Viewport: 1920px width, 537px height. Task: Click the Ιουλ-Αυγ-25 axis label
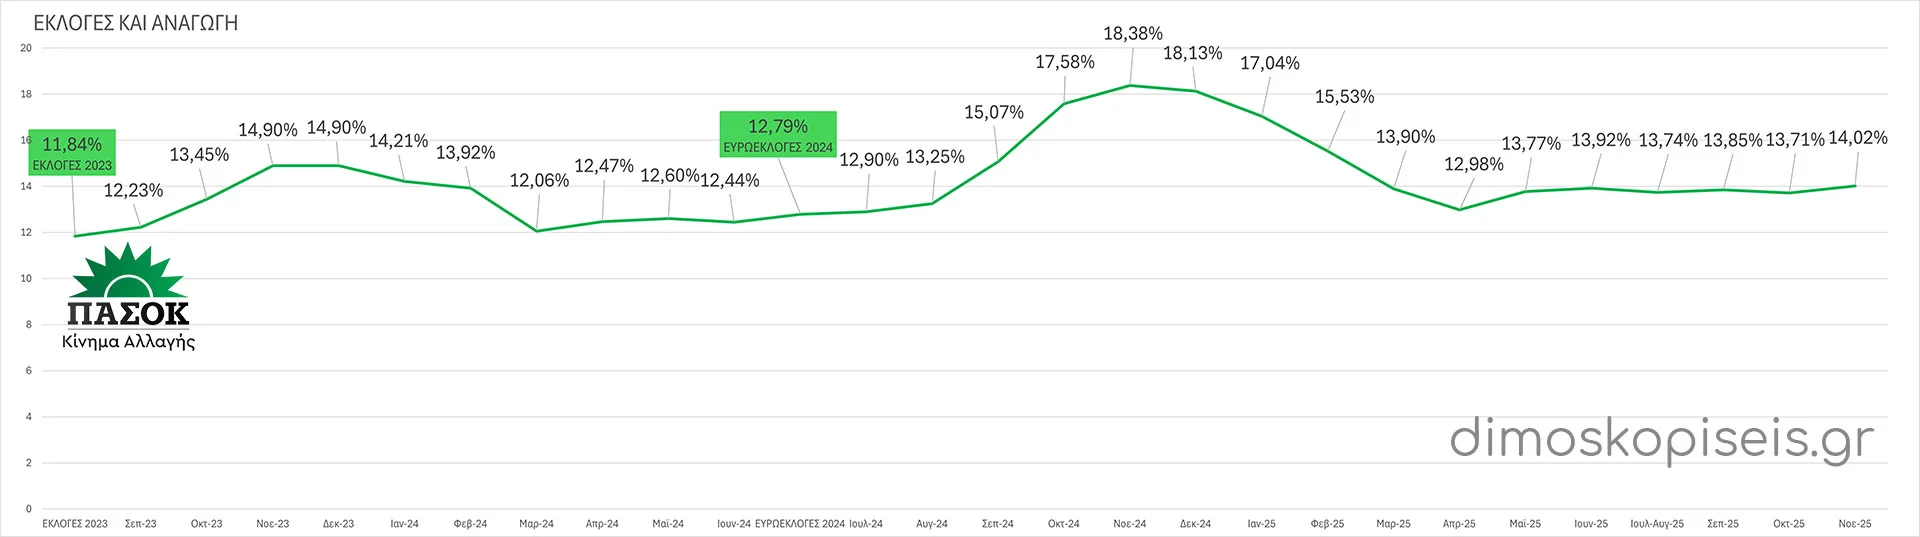[x=1656, y=524]
